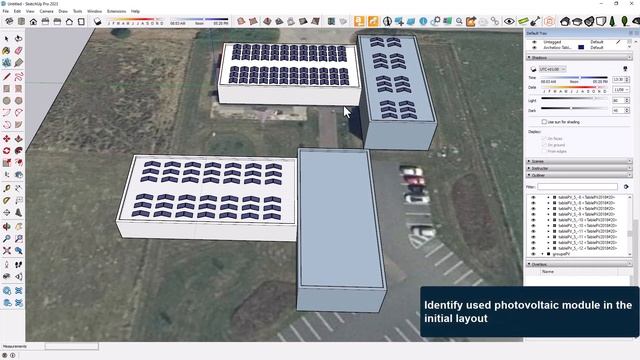Activate the Line drawing tool
Image resolution: width=640 pixels, height=360 pixels.
(7, 76)
